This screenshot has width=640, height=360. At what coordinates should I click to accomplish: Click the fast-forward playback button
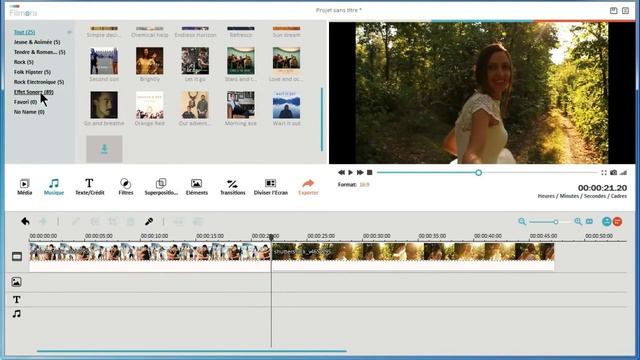(360, 173)
